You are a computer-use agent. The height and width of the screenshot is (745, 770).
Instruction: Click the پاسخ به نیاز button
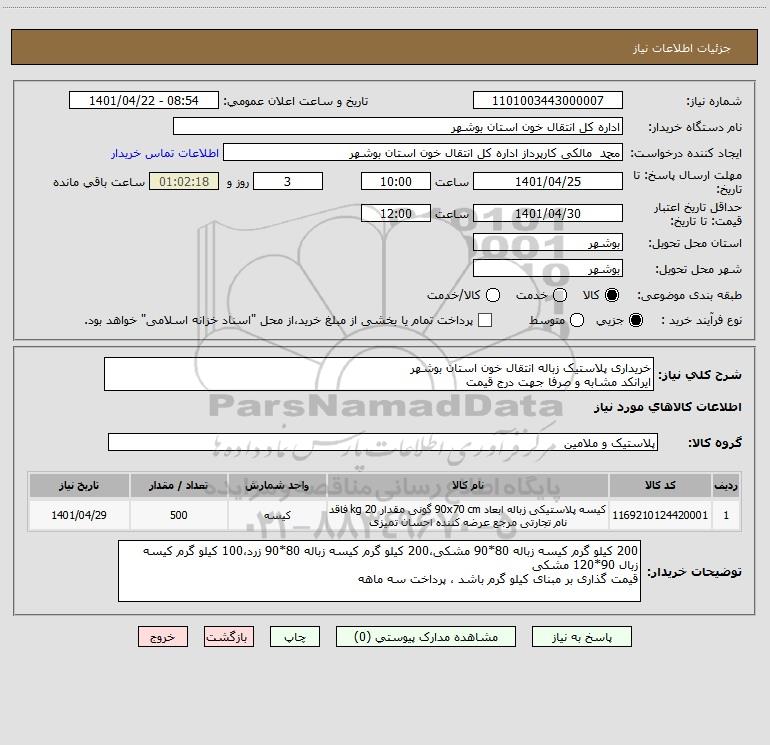pos(582,636)
